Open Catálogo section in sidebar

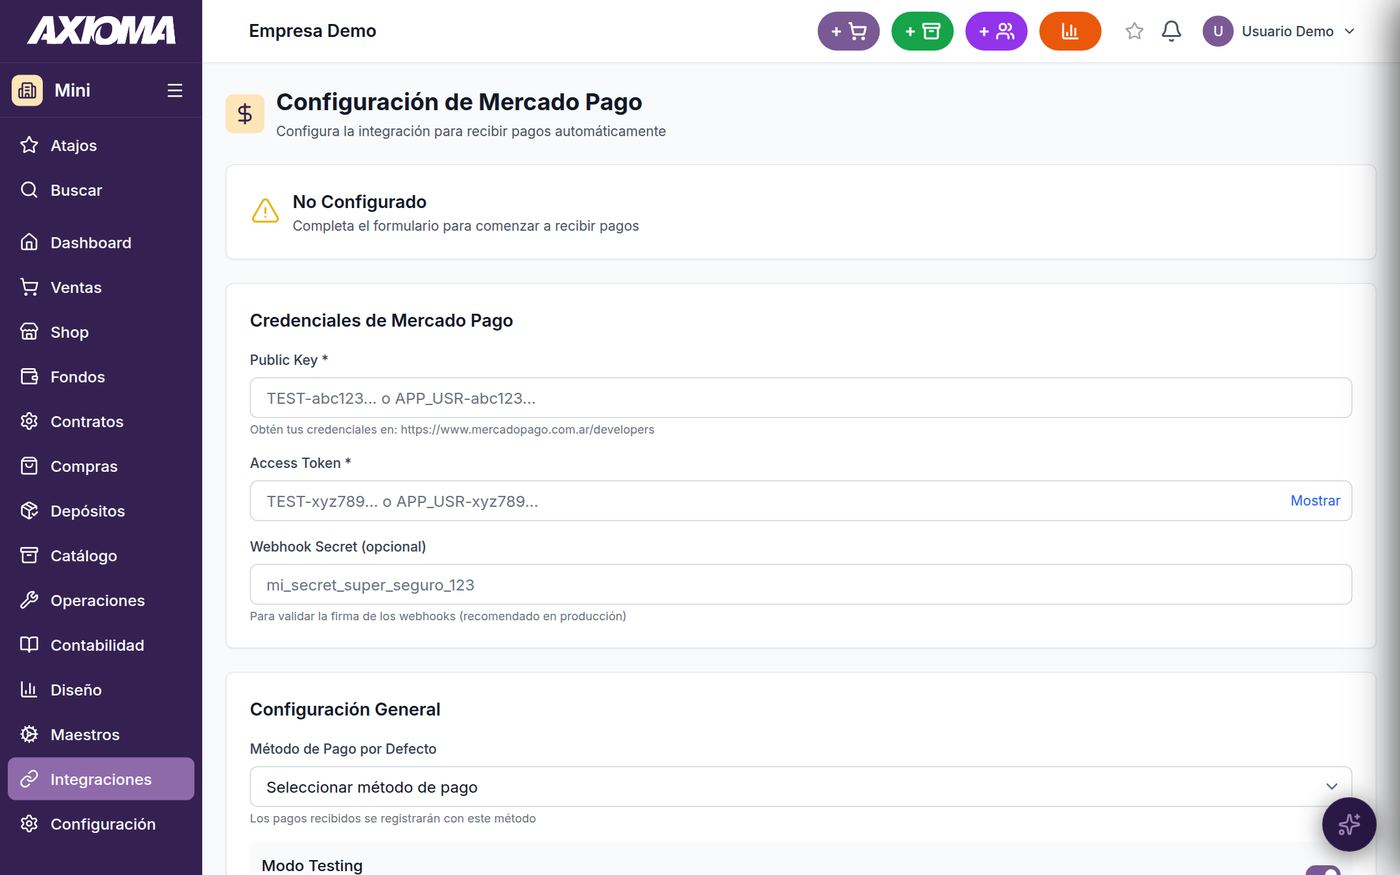(101, 556)
